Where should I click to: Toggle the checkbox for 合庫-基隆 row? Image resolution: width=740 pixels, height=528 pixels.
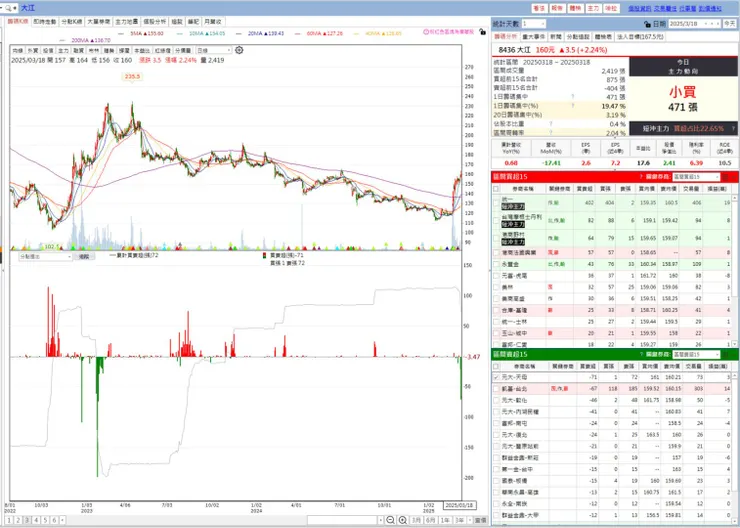click(x=496, y=310)
